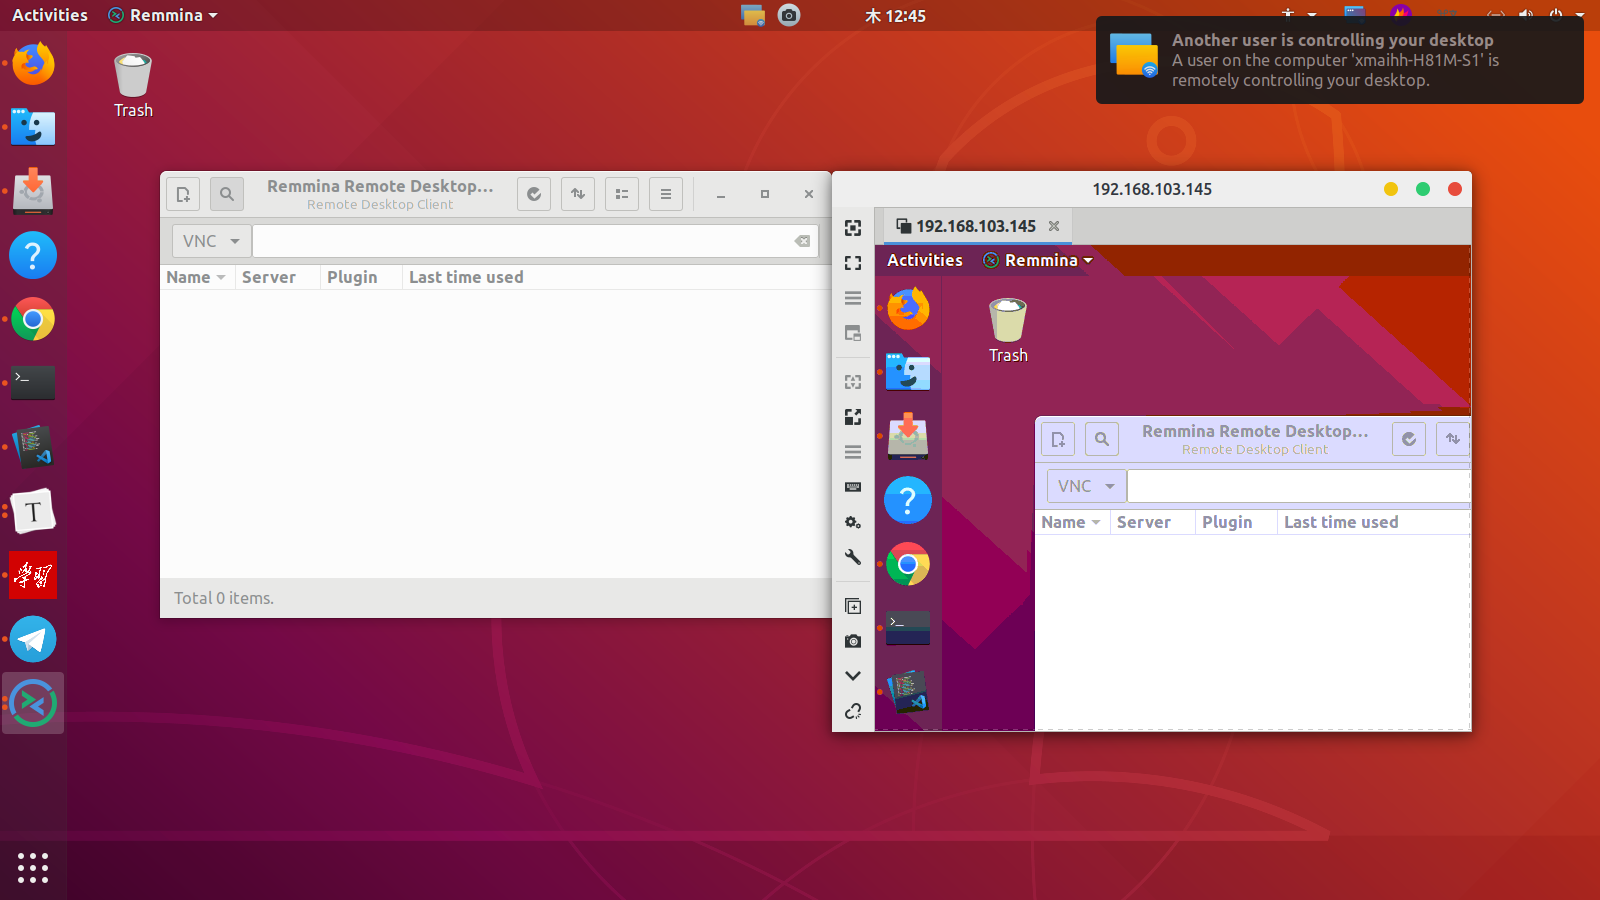
Task: Open Activities in the host top bar
Action: point(50,15)
